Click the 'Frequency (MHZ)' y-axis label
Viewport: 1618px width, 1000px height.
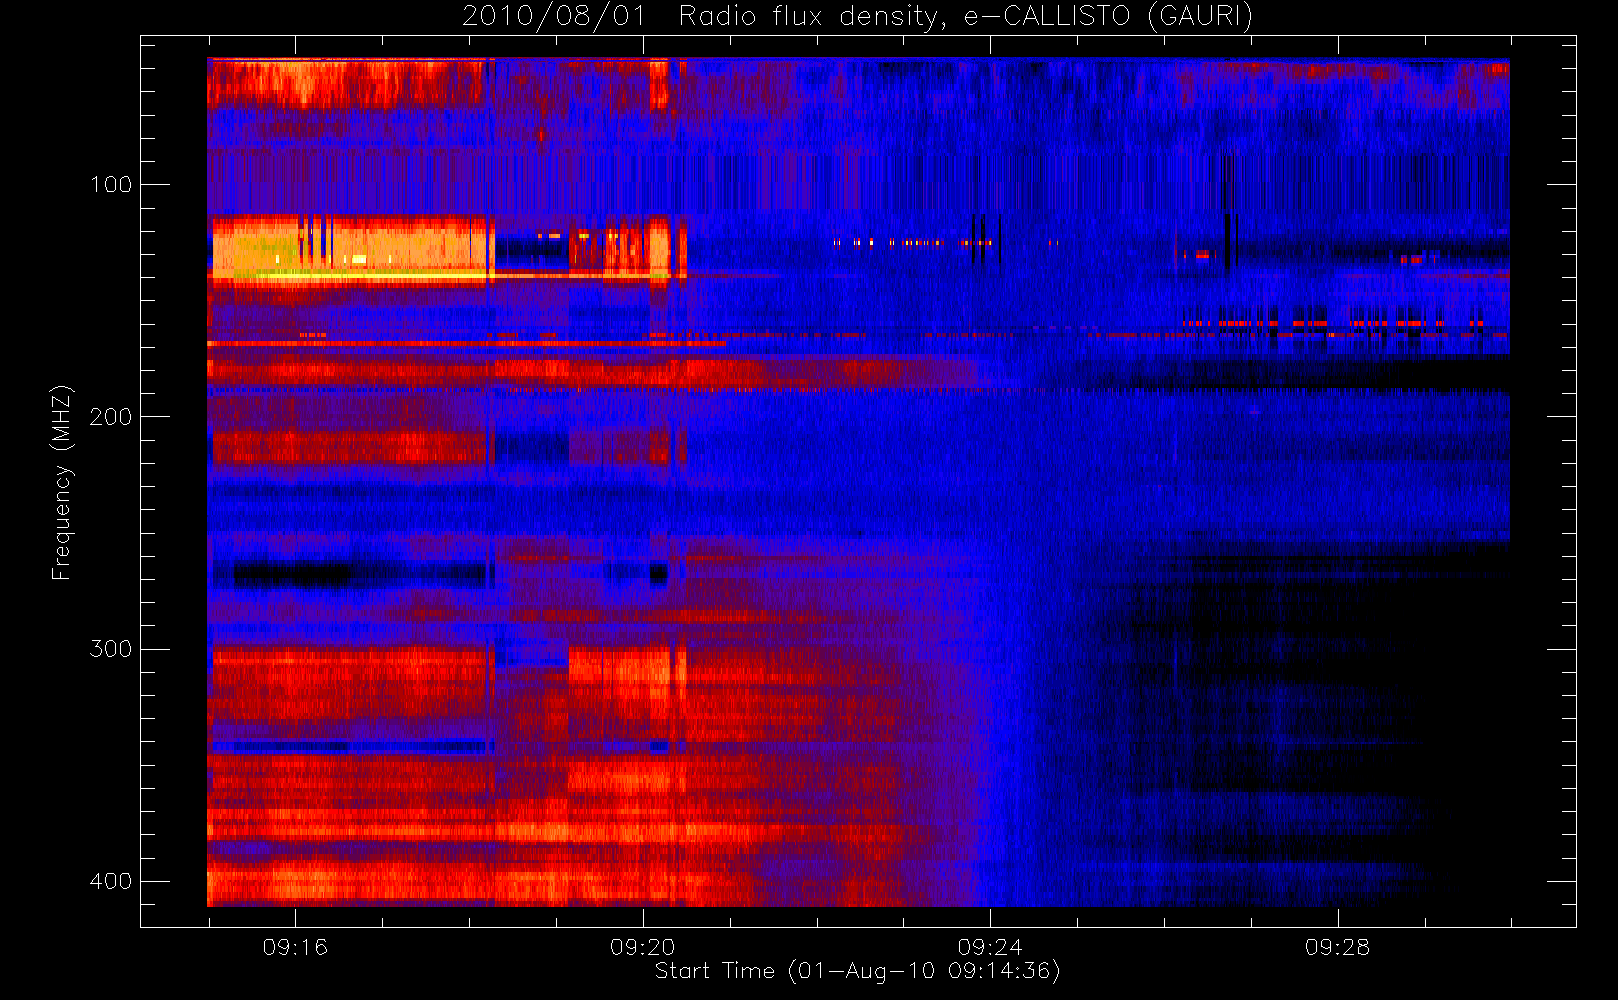pyautogui.click(x=62, y=482)
